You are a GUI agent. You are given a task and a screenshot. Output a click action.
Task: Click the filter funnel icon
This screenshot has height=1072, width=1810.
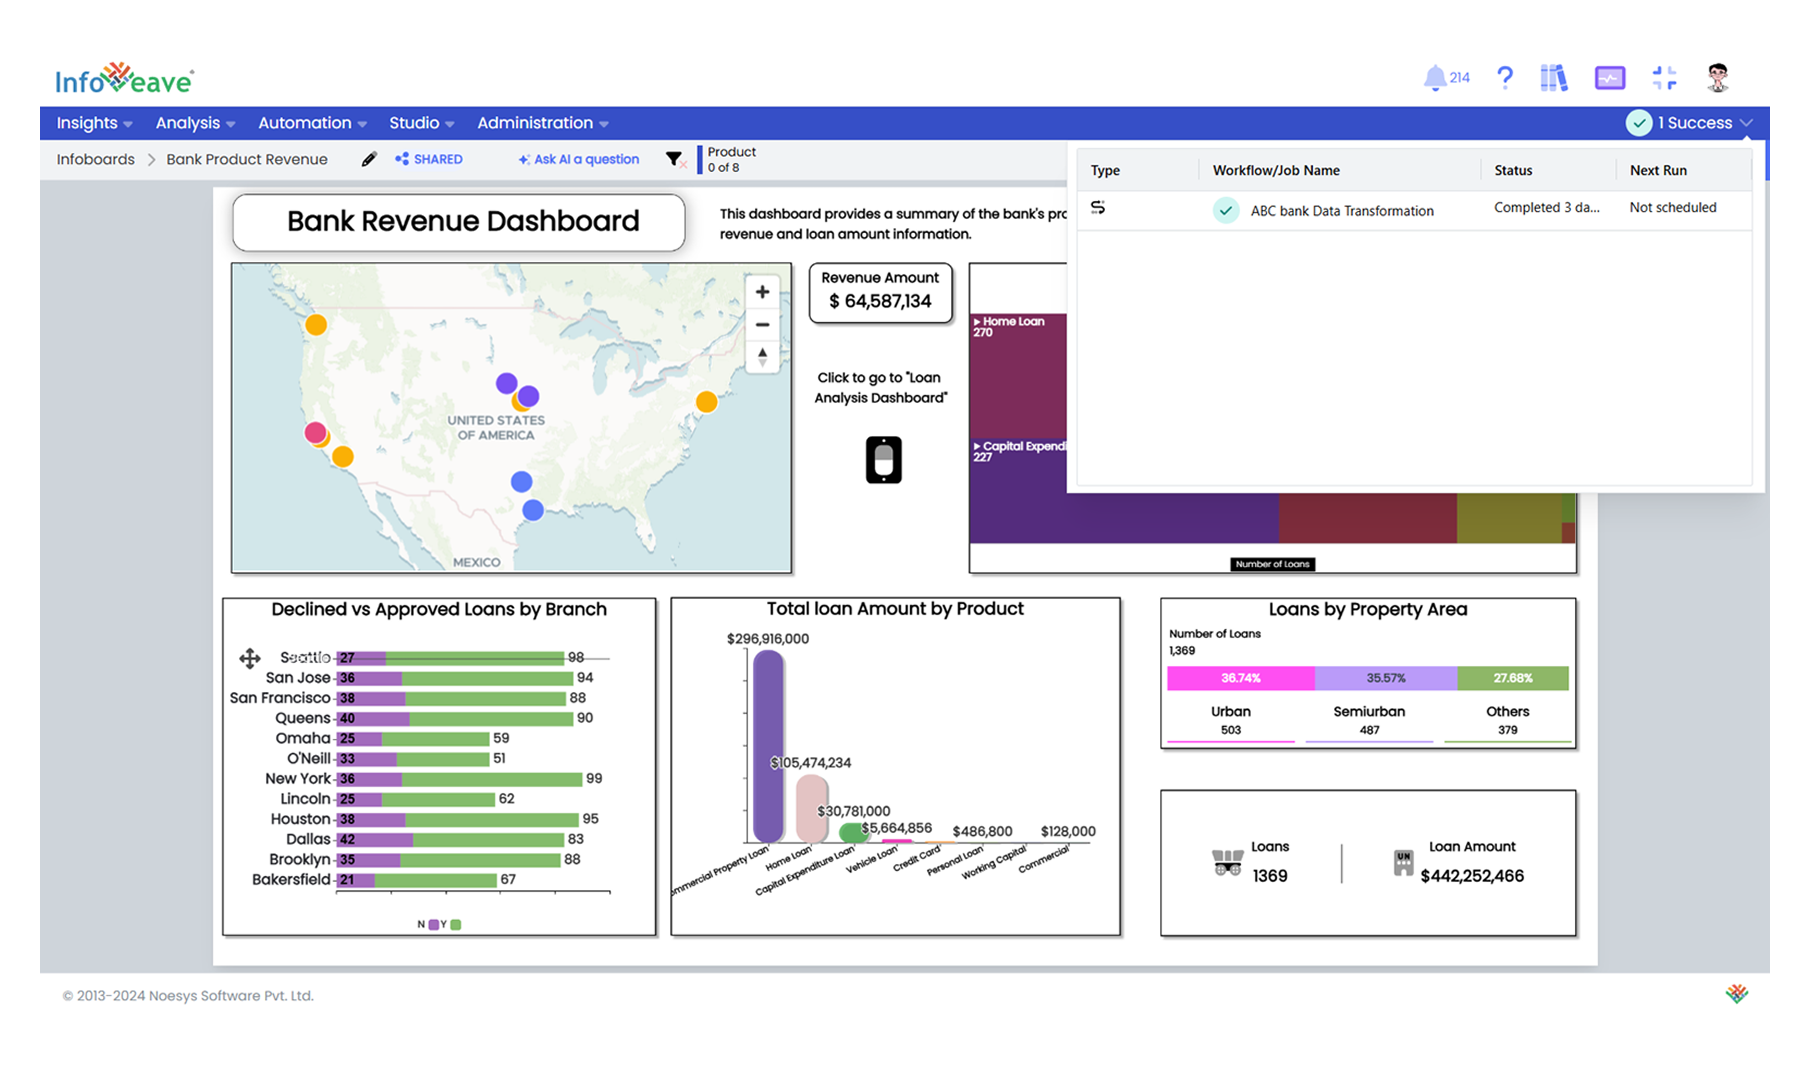(674, 159)
